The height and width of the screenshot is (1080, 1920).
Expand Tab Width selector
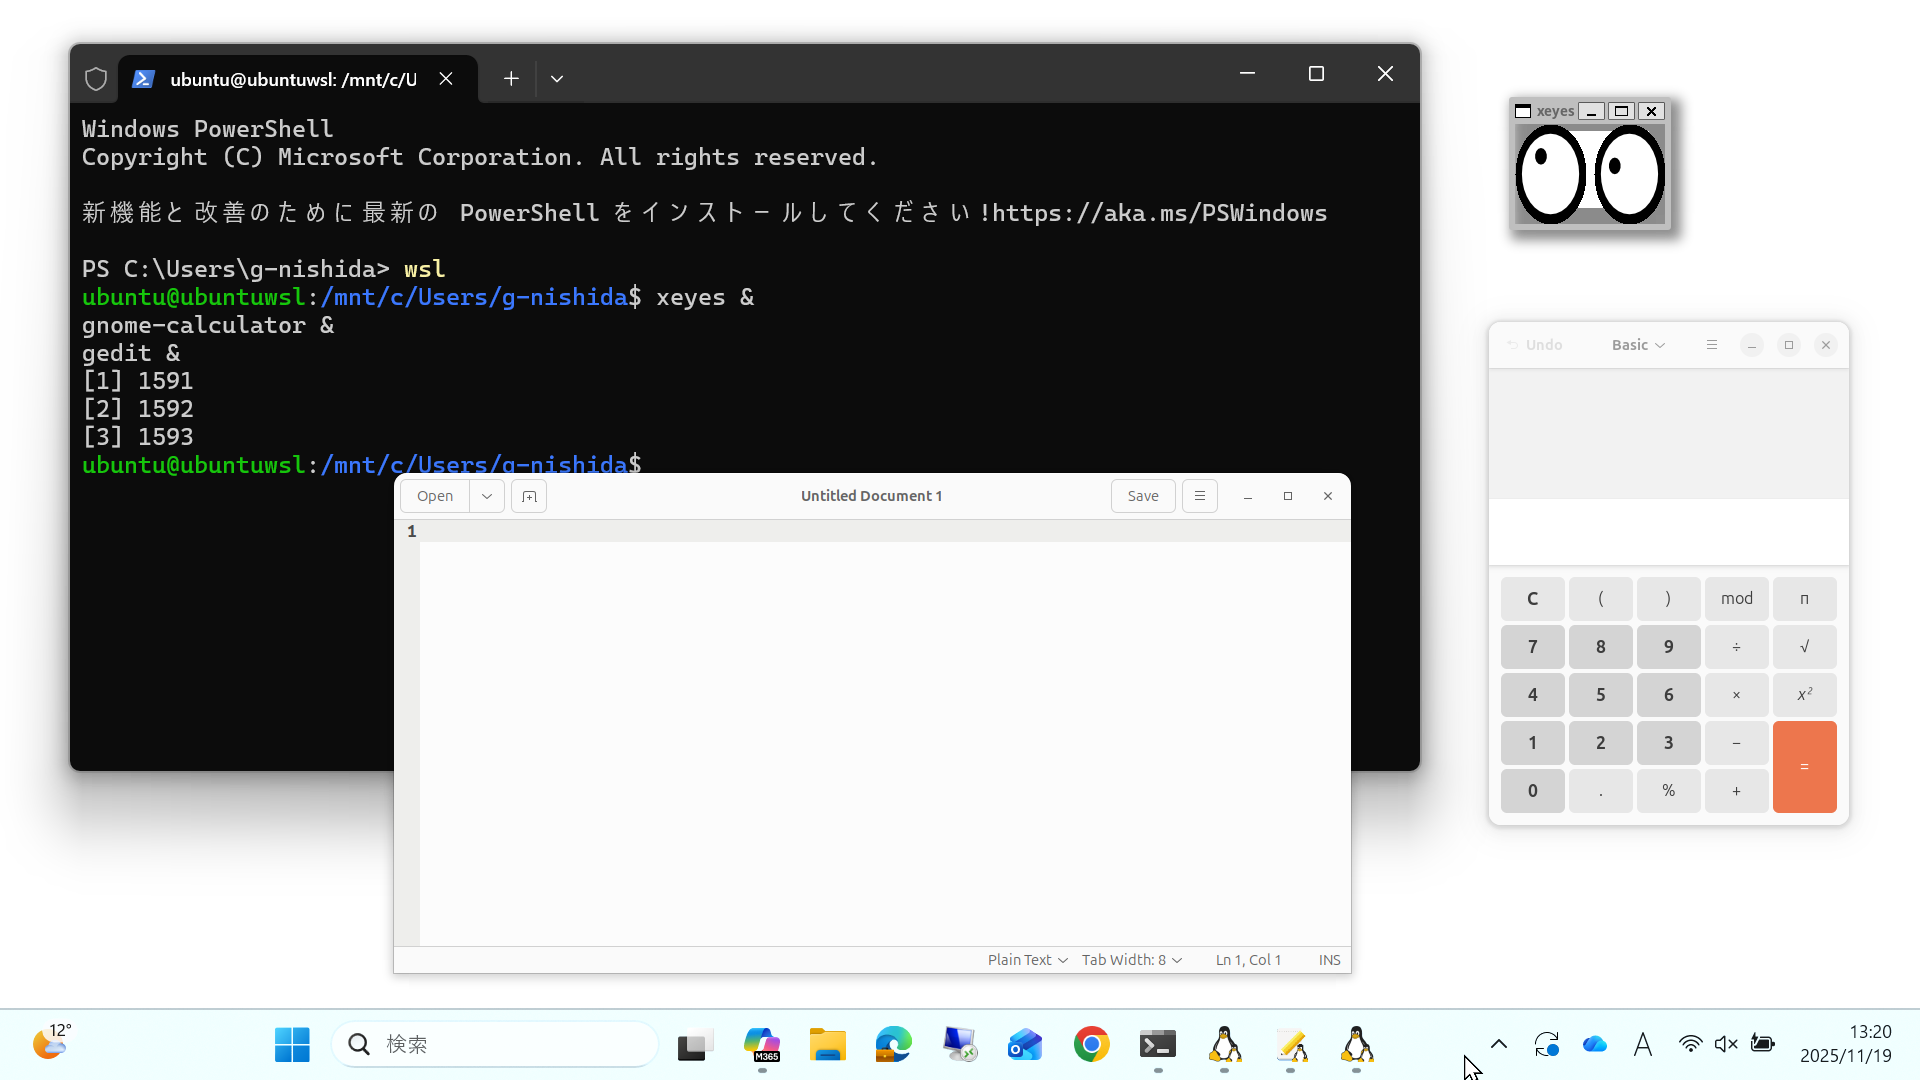click(1131, 960)
